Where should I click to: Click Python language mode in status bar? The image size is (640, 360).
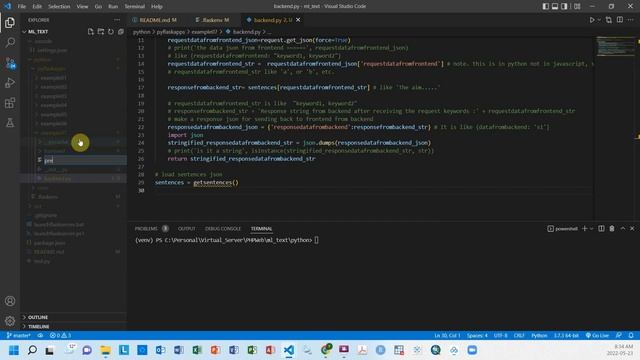(539, 336)
